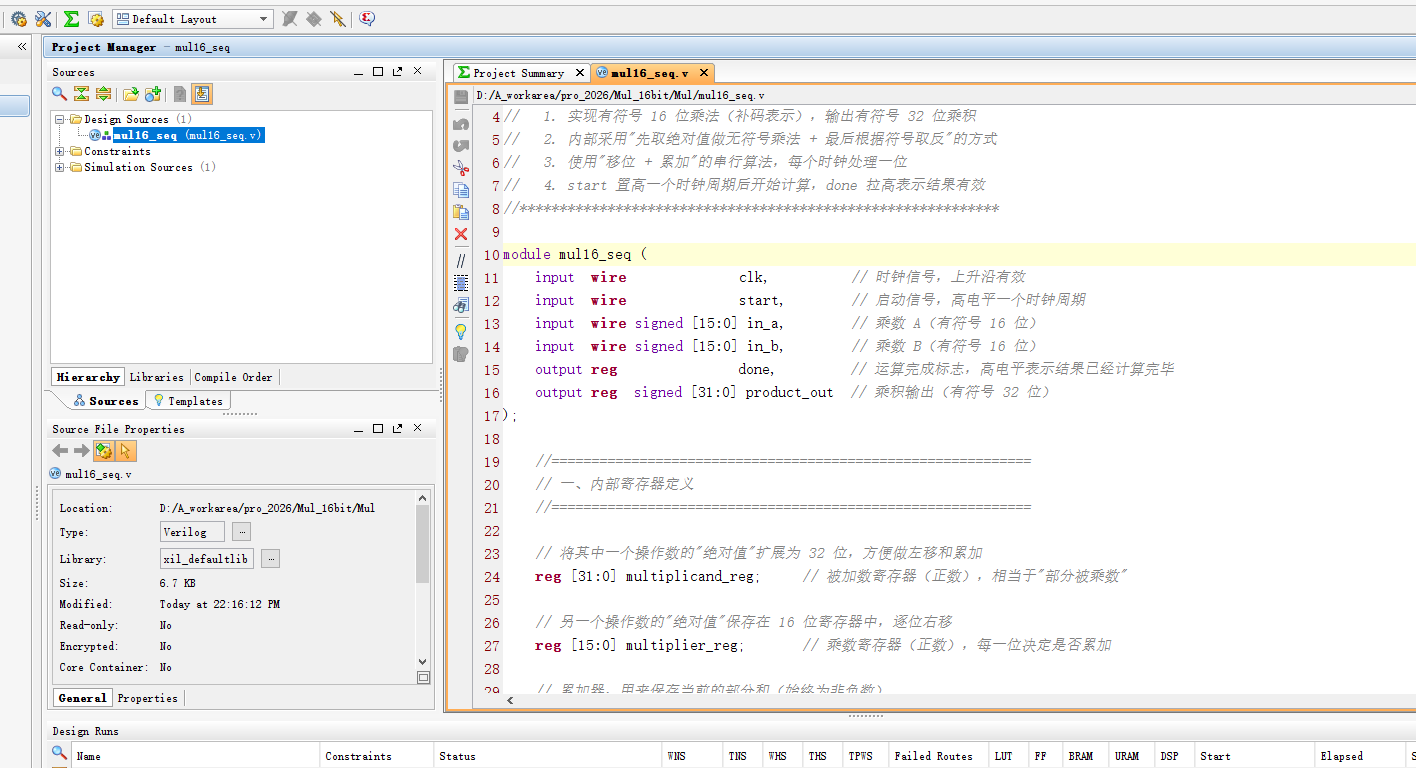Click the column selection mode icon in editor

461,283
